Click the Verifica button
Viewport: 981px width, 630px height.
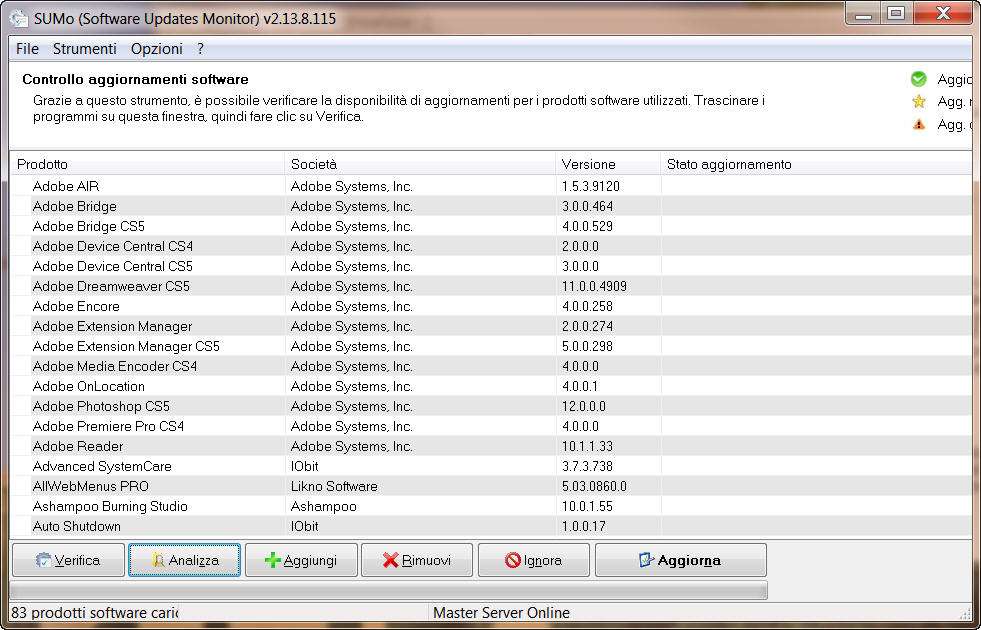[x=68, y=560]
